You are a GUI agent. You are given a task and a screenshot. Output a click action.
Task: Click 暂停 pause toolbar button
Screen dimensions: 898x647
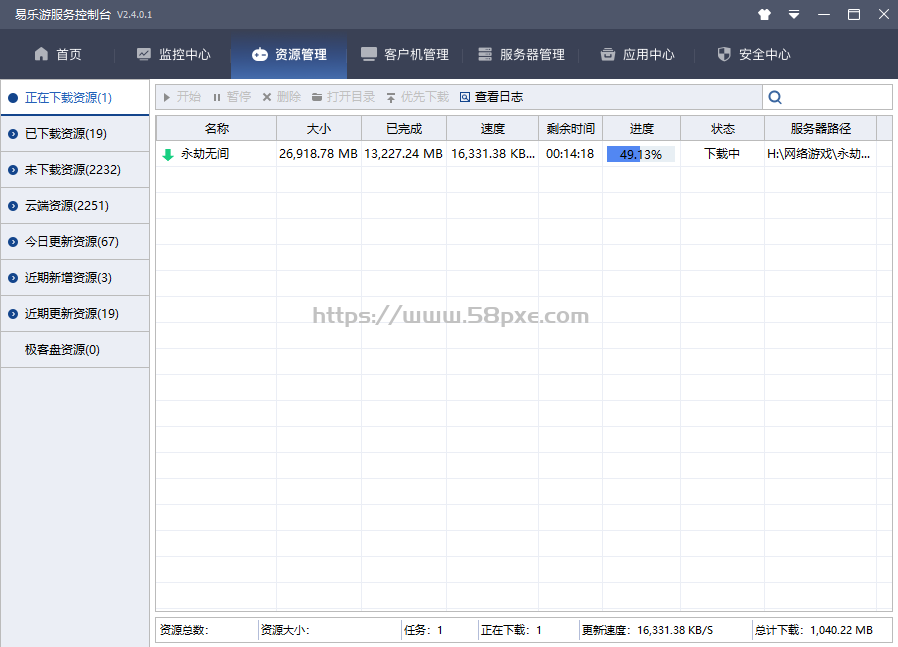[232, 97]
